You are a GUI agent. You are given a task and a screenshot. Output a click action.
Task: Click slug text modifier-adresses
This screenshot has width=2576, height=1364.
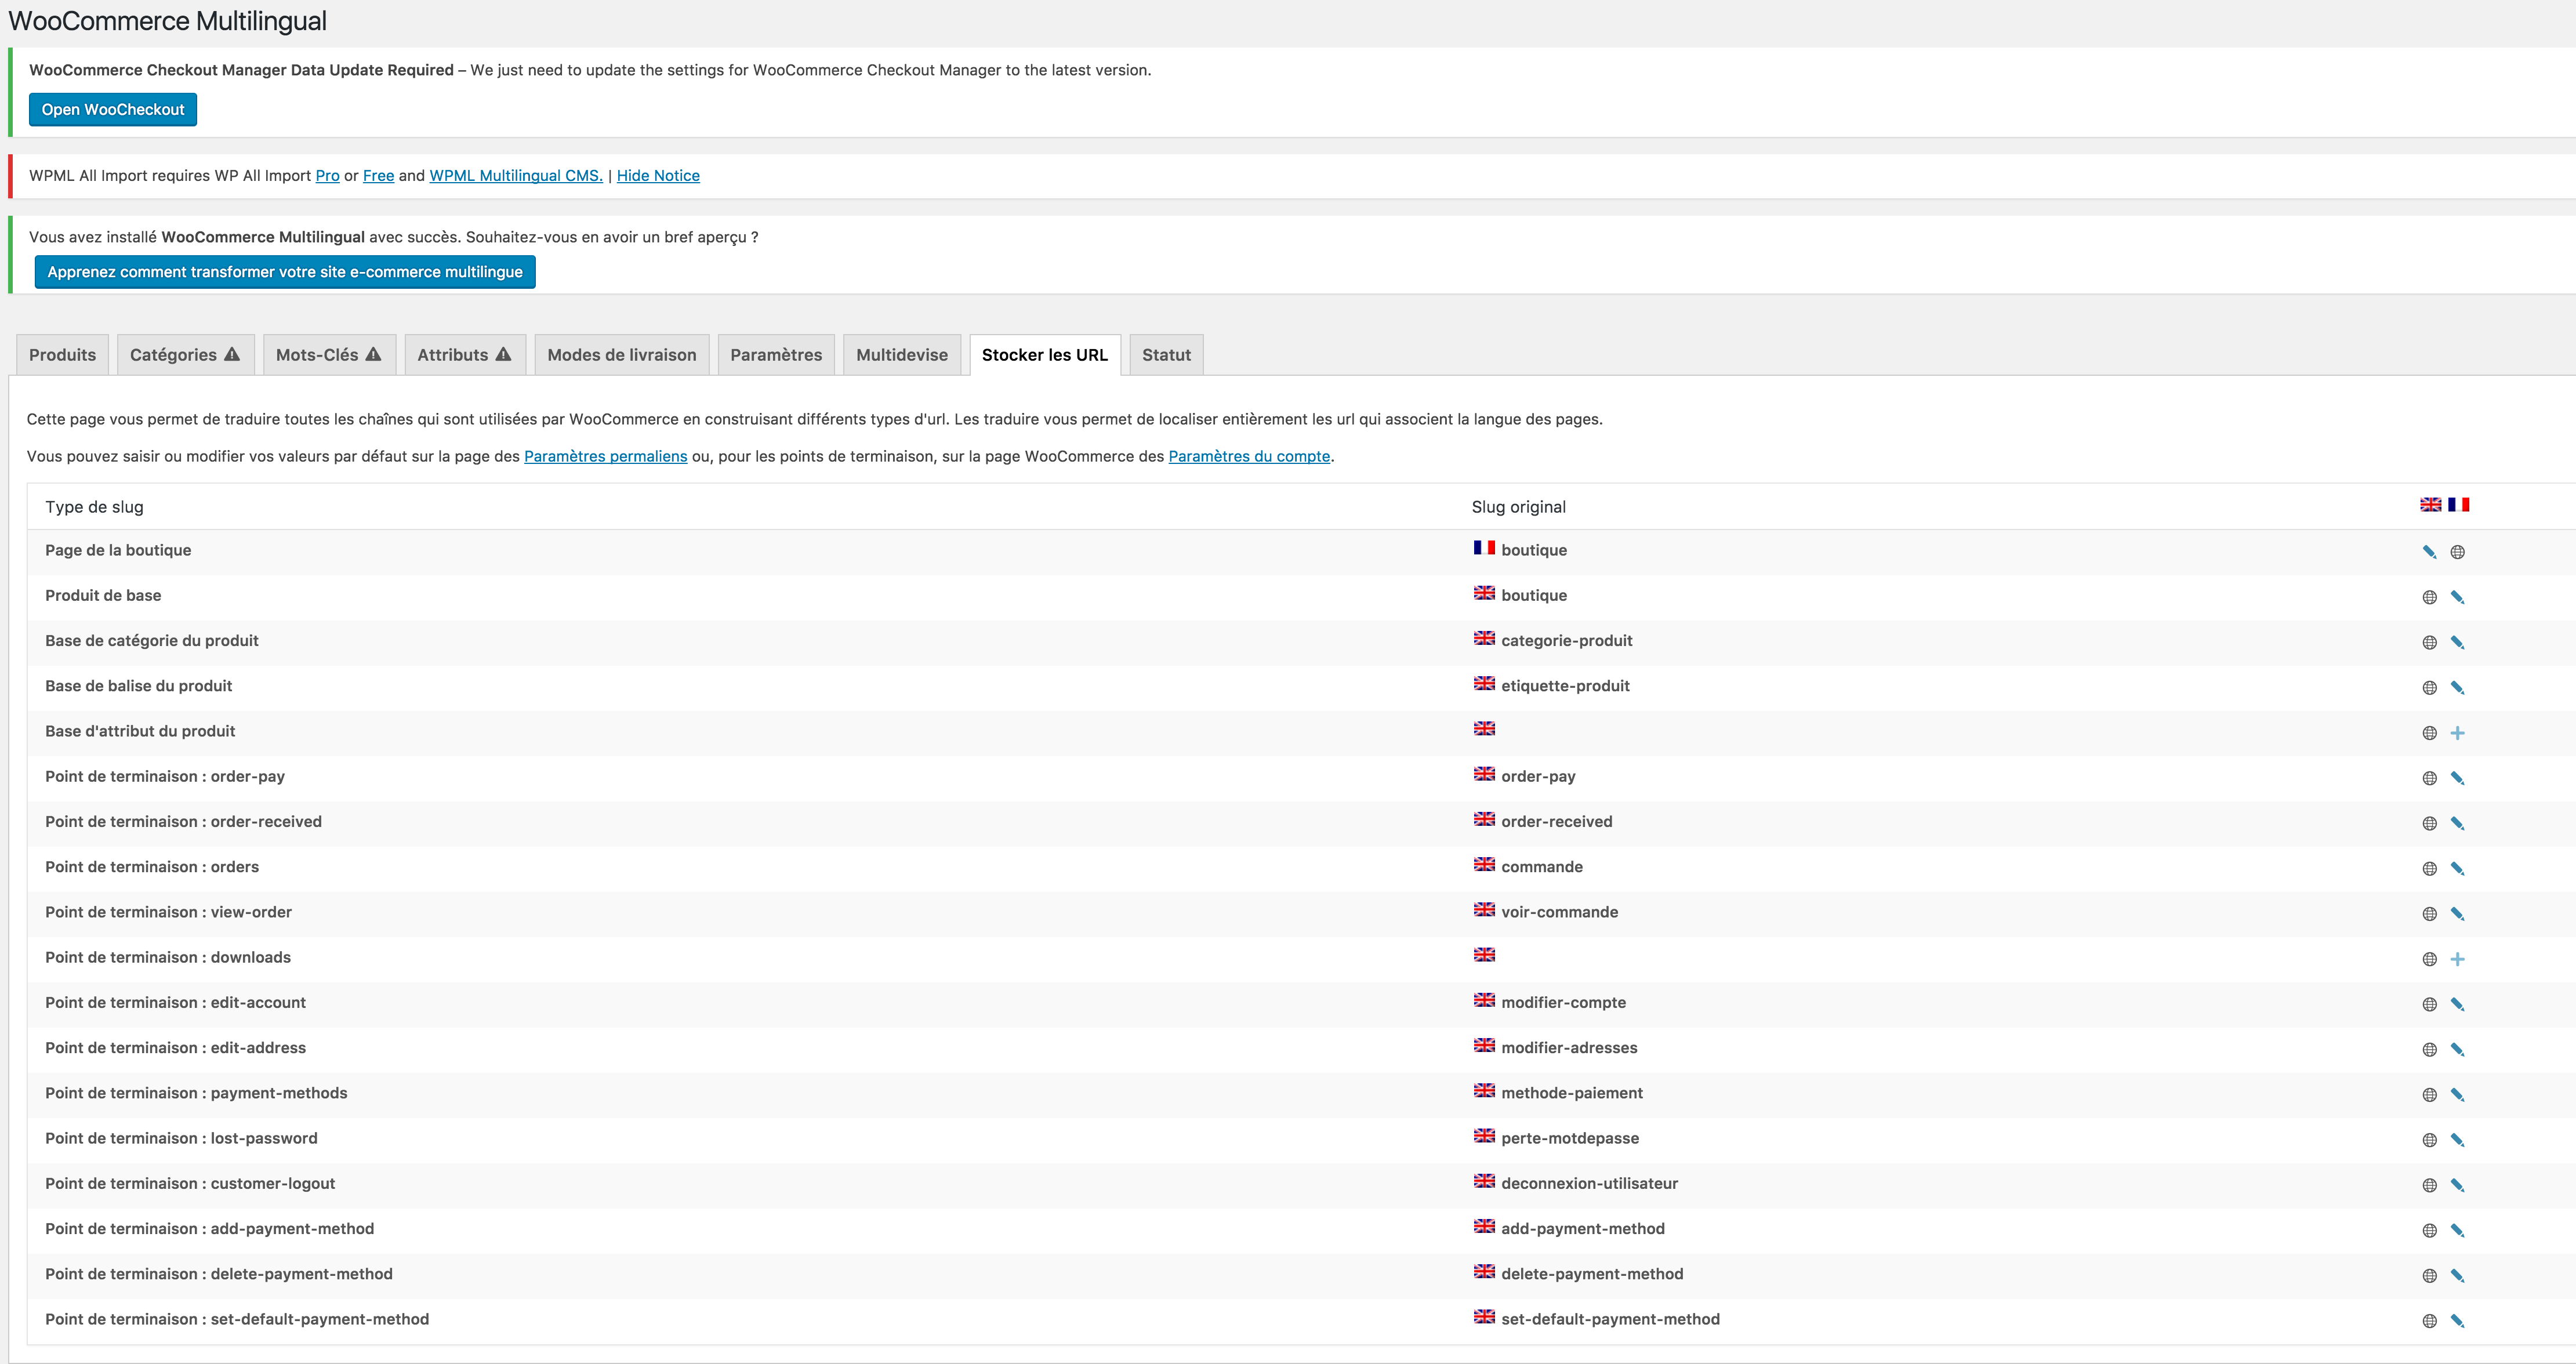(x=1569, y=1048)
